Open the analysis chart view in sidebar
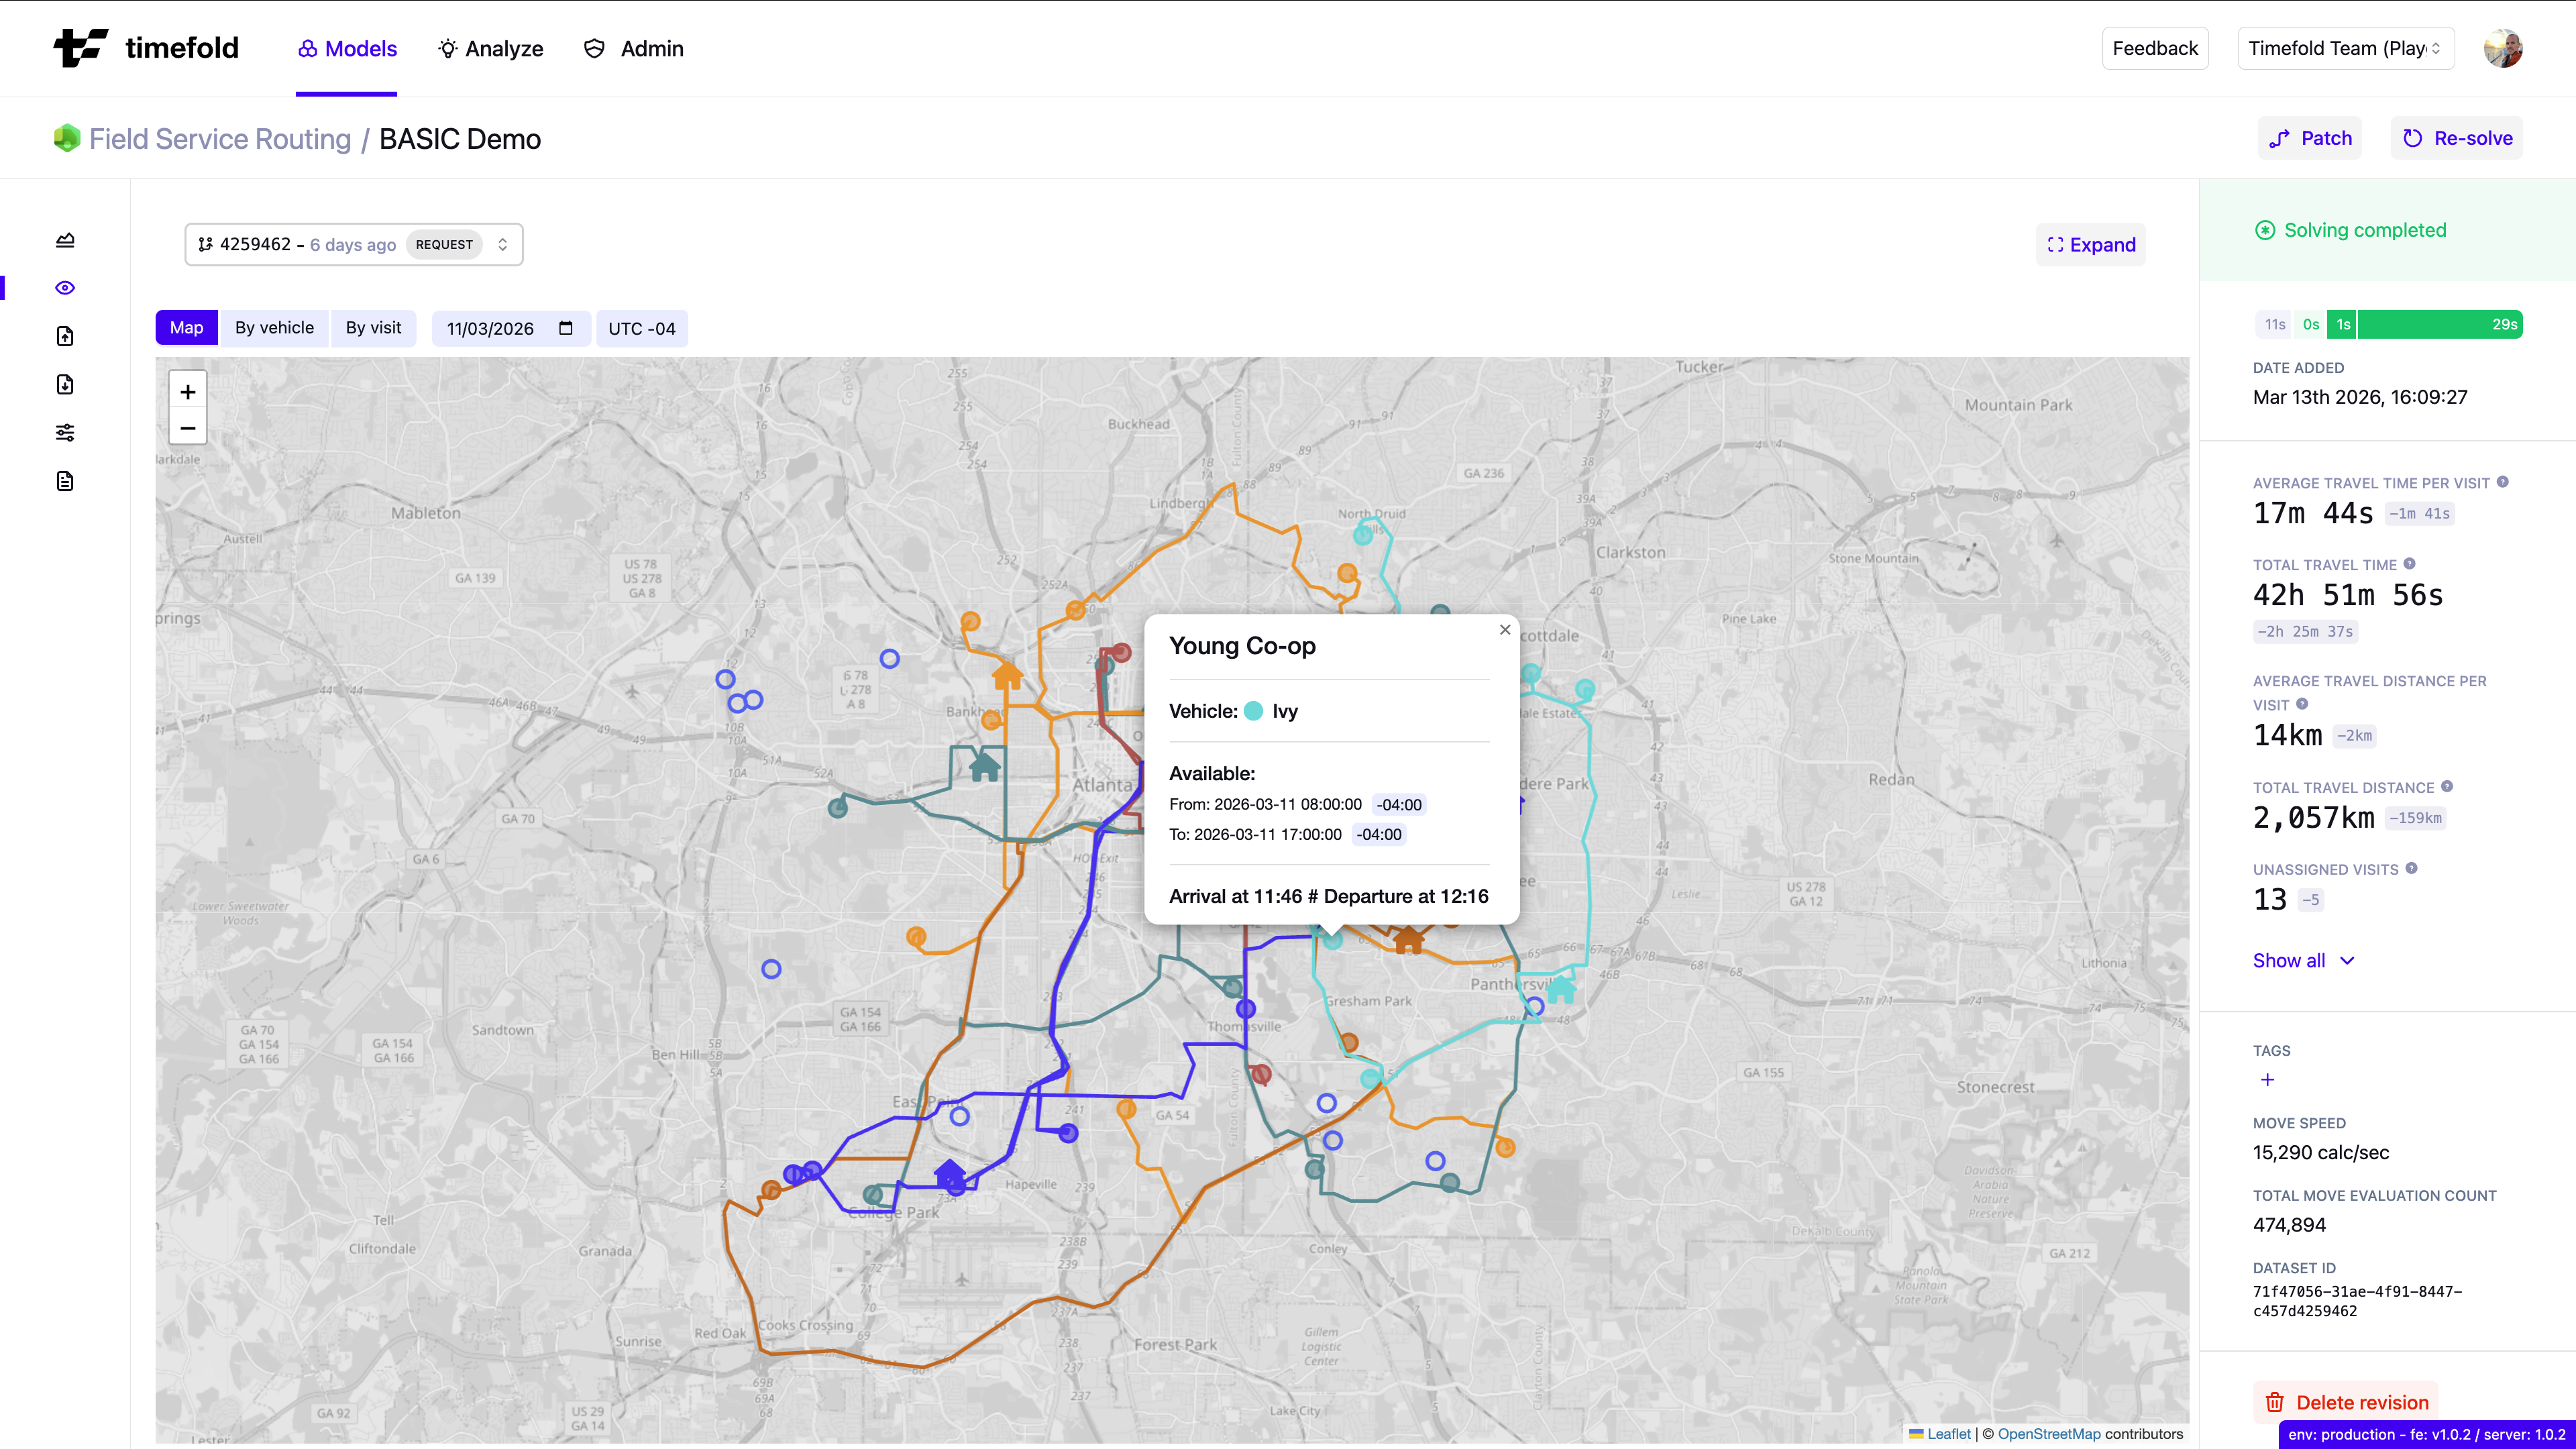Viewport: 2576px width, 1449px height. pos(64,240)
